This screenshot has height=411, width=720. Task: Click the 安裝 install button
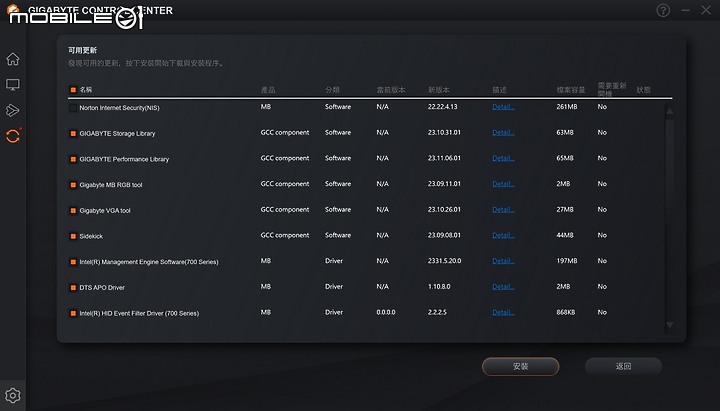520,366
